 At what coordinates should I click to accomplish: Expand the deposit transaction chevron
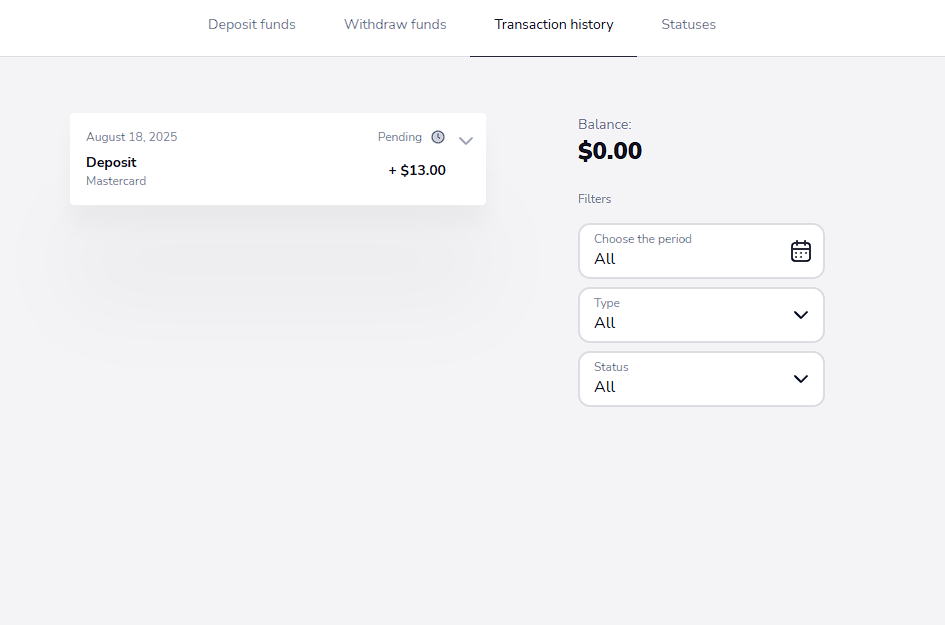tap(466, 141)
